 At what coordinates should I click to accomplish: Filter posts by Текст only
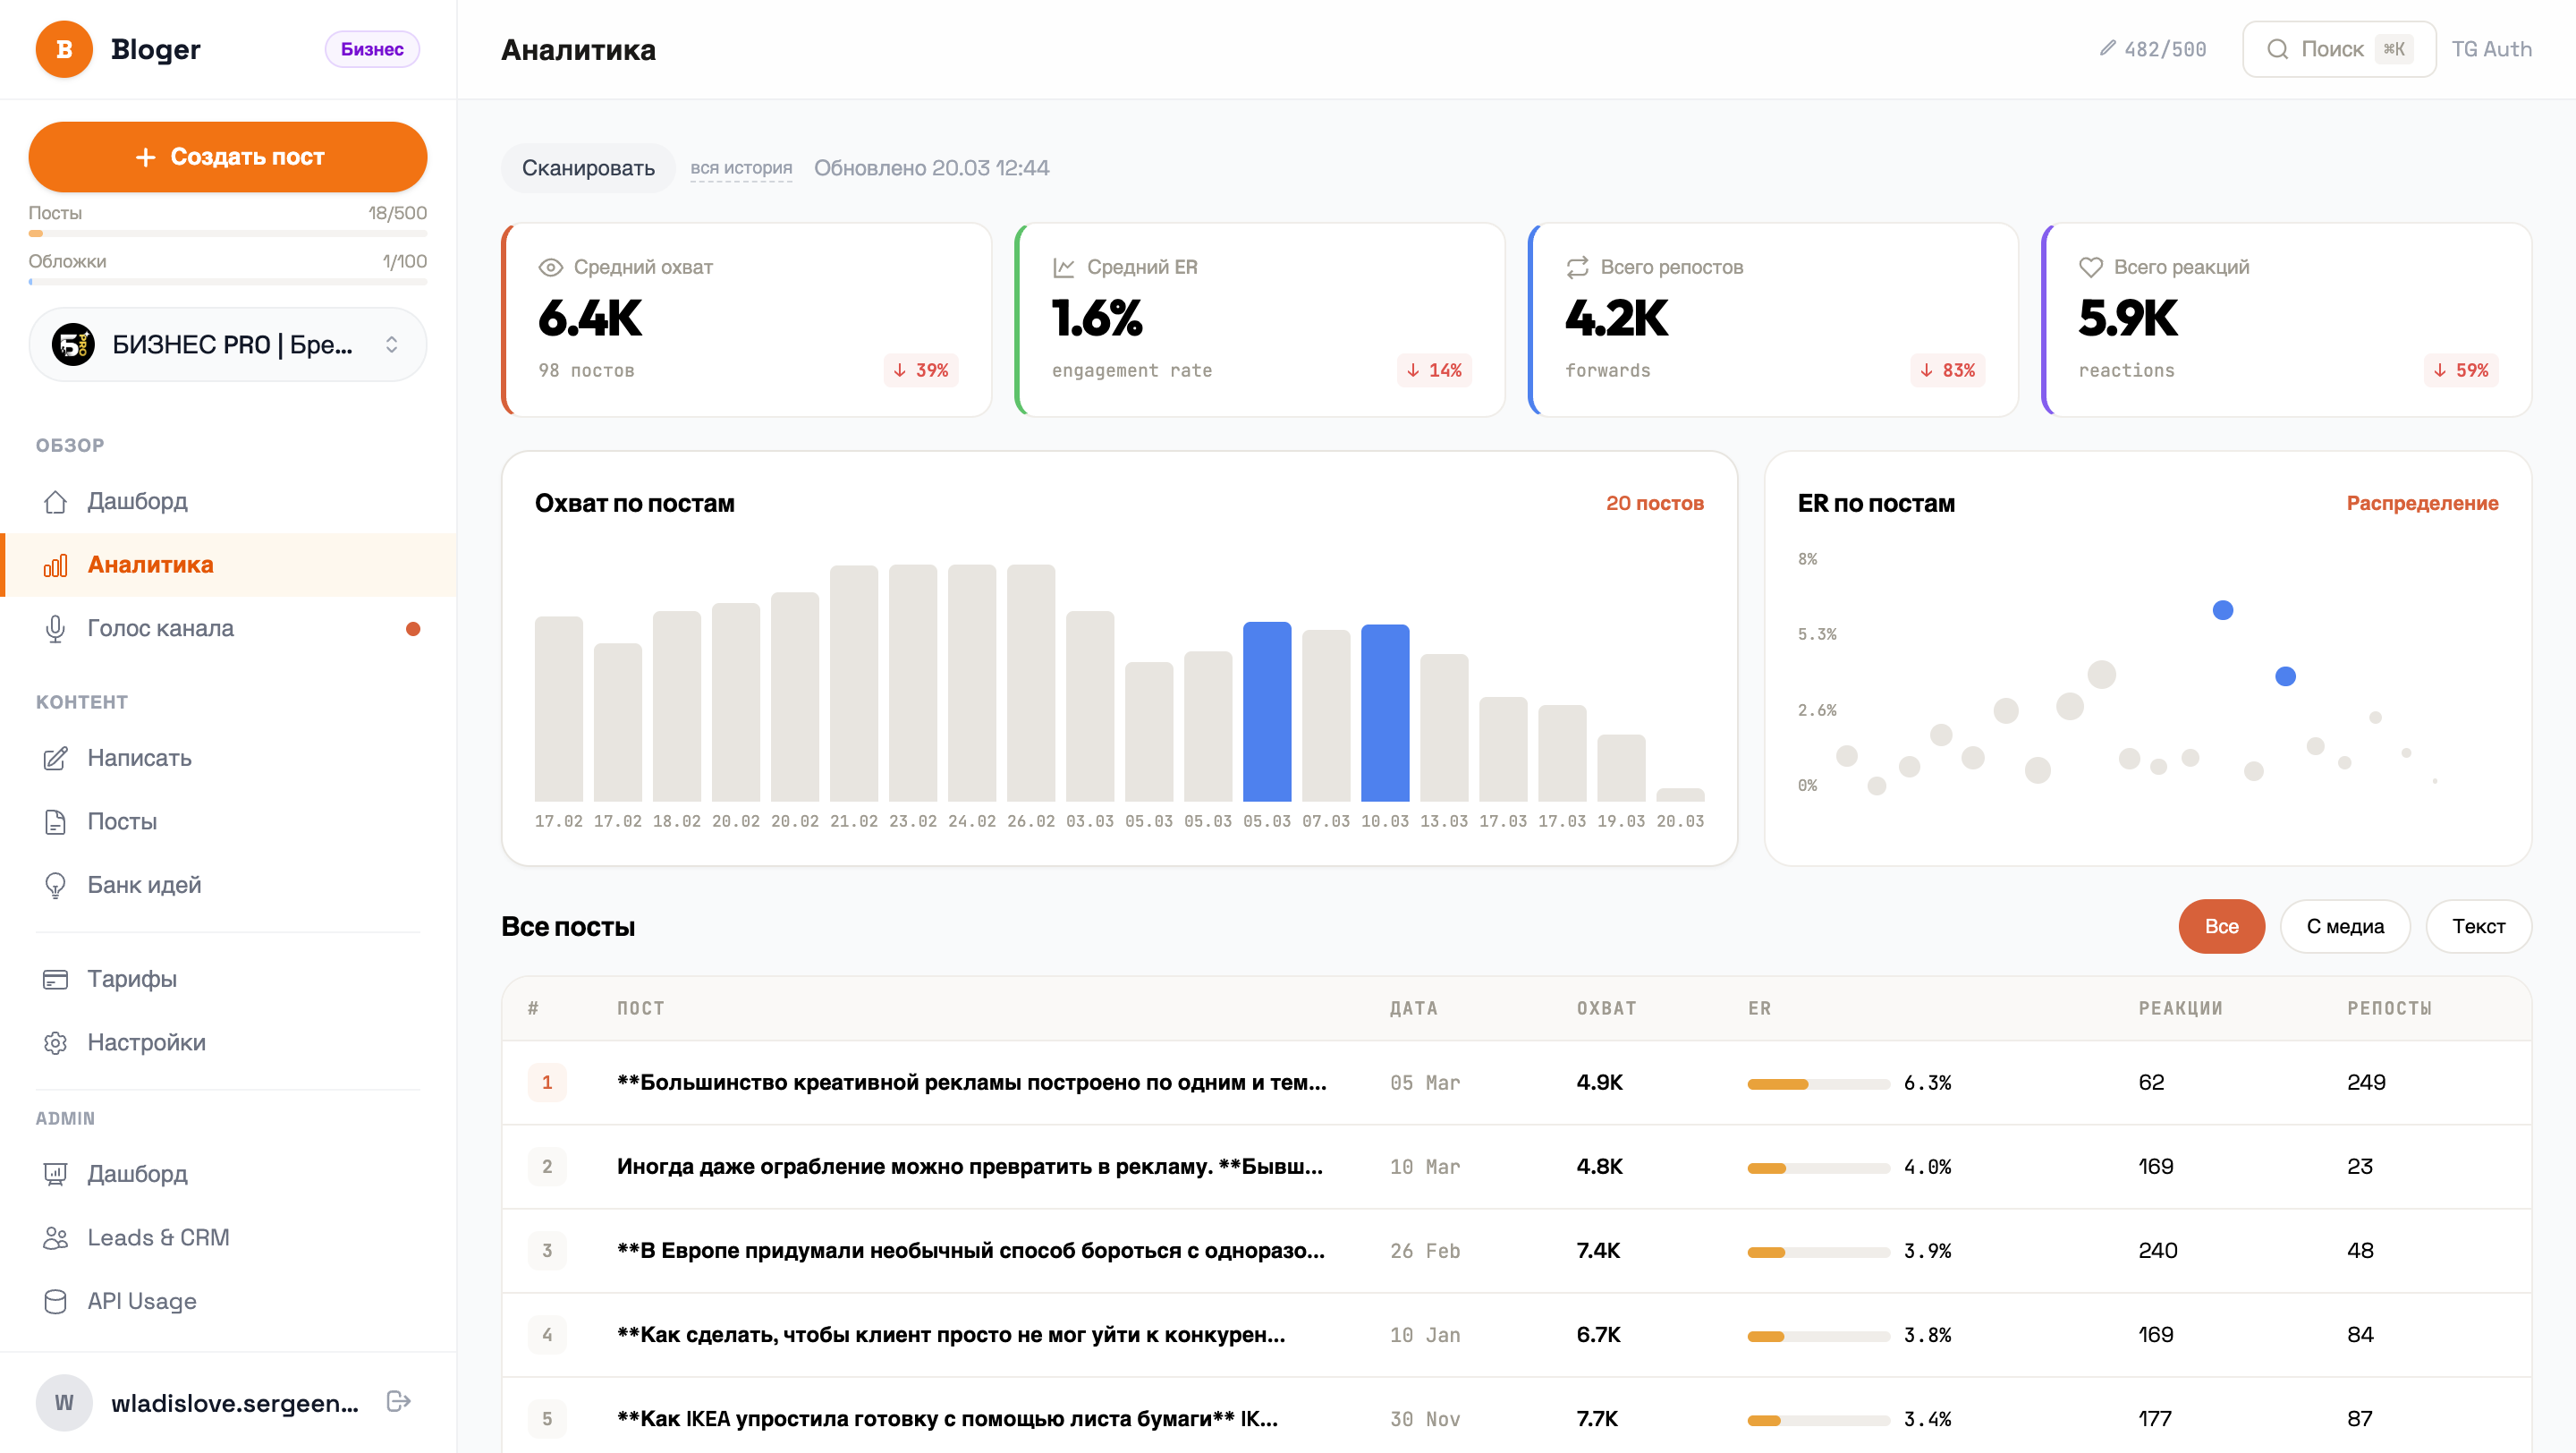click(2477, 926)
